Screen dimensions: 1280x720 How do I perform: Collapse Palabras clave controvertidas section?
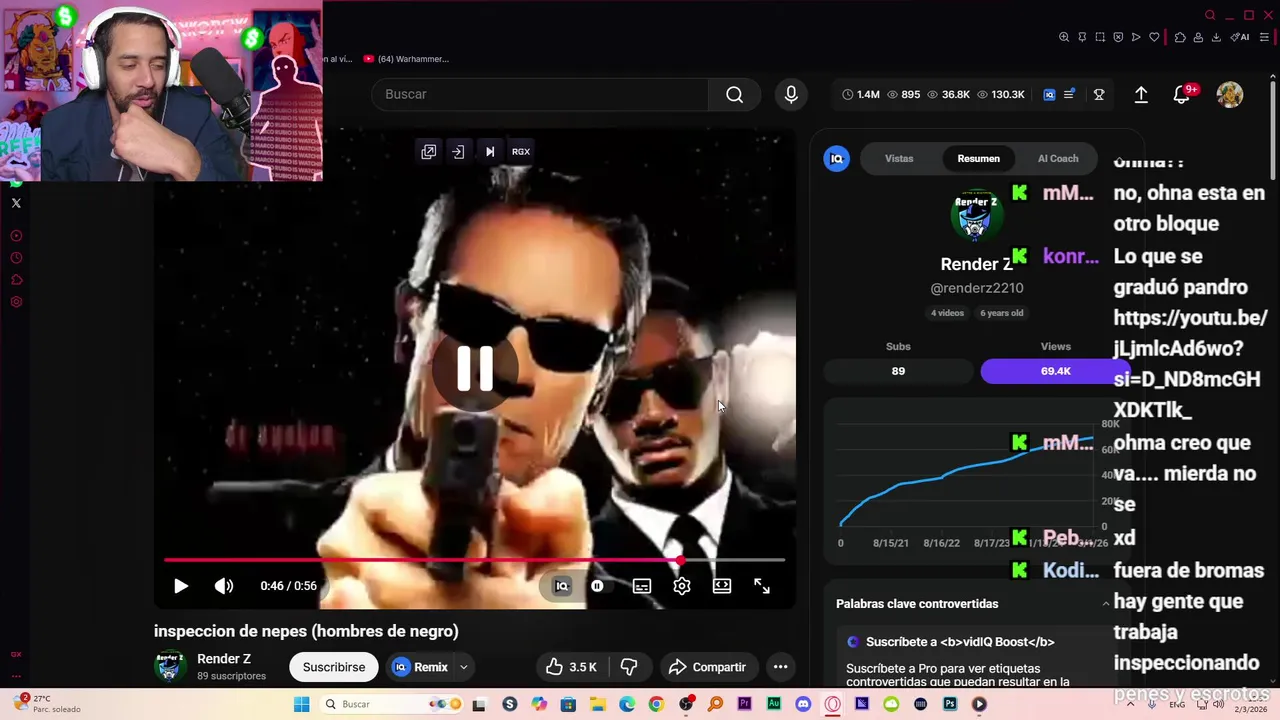1105,604
